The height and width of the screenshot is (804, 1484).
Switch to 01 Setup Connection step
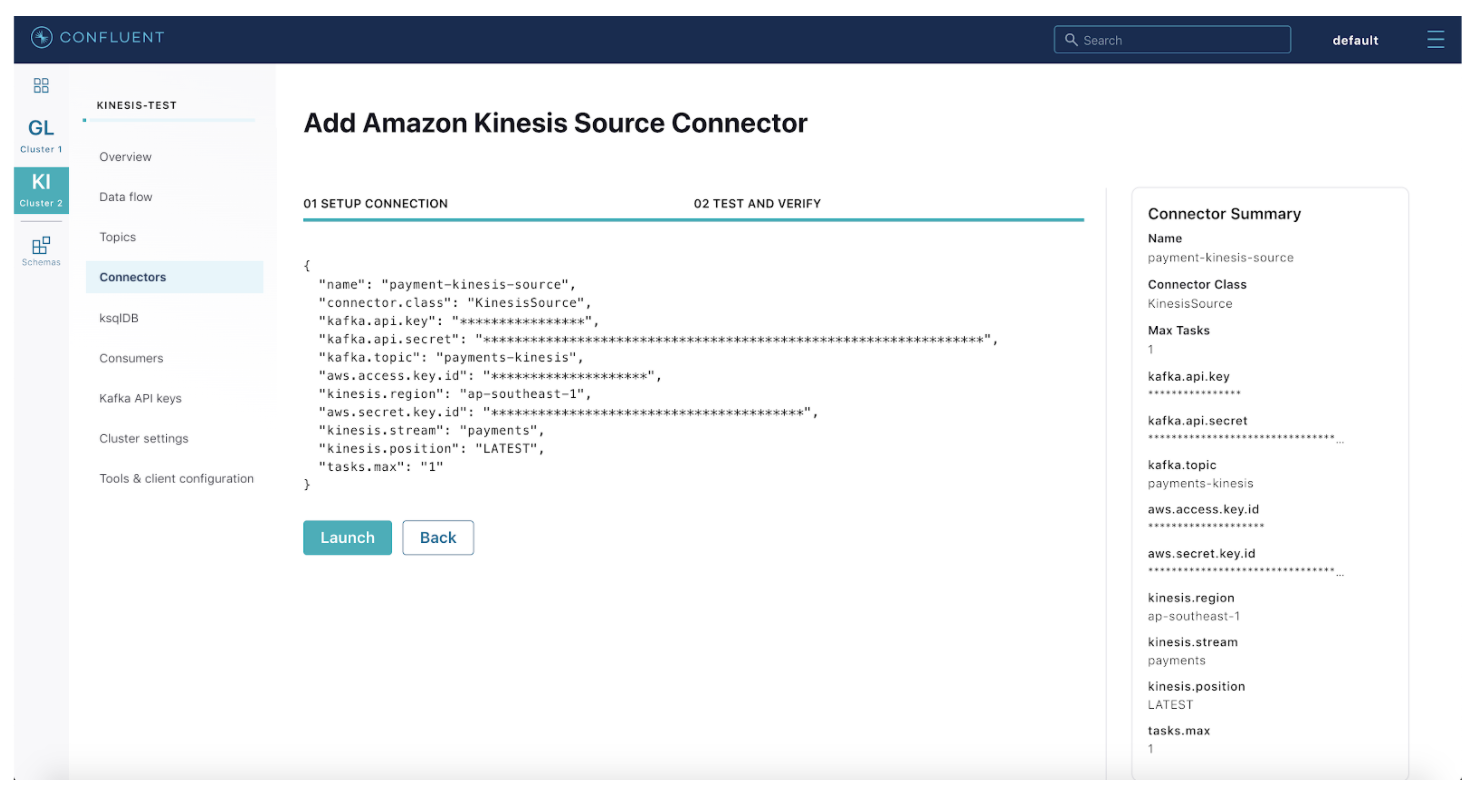[375, 203]
